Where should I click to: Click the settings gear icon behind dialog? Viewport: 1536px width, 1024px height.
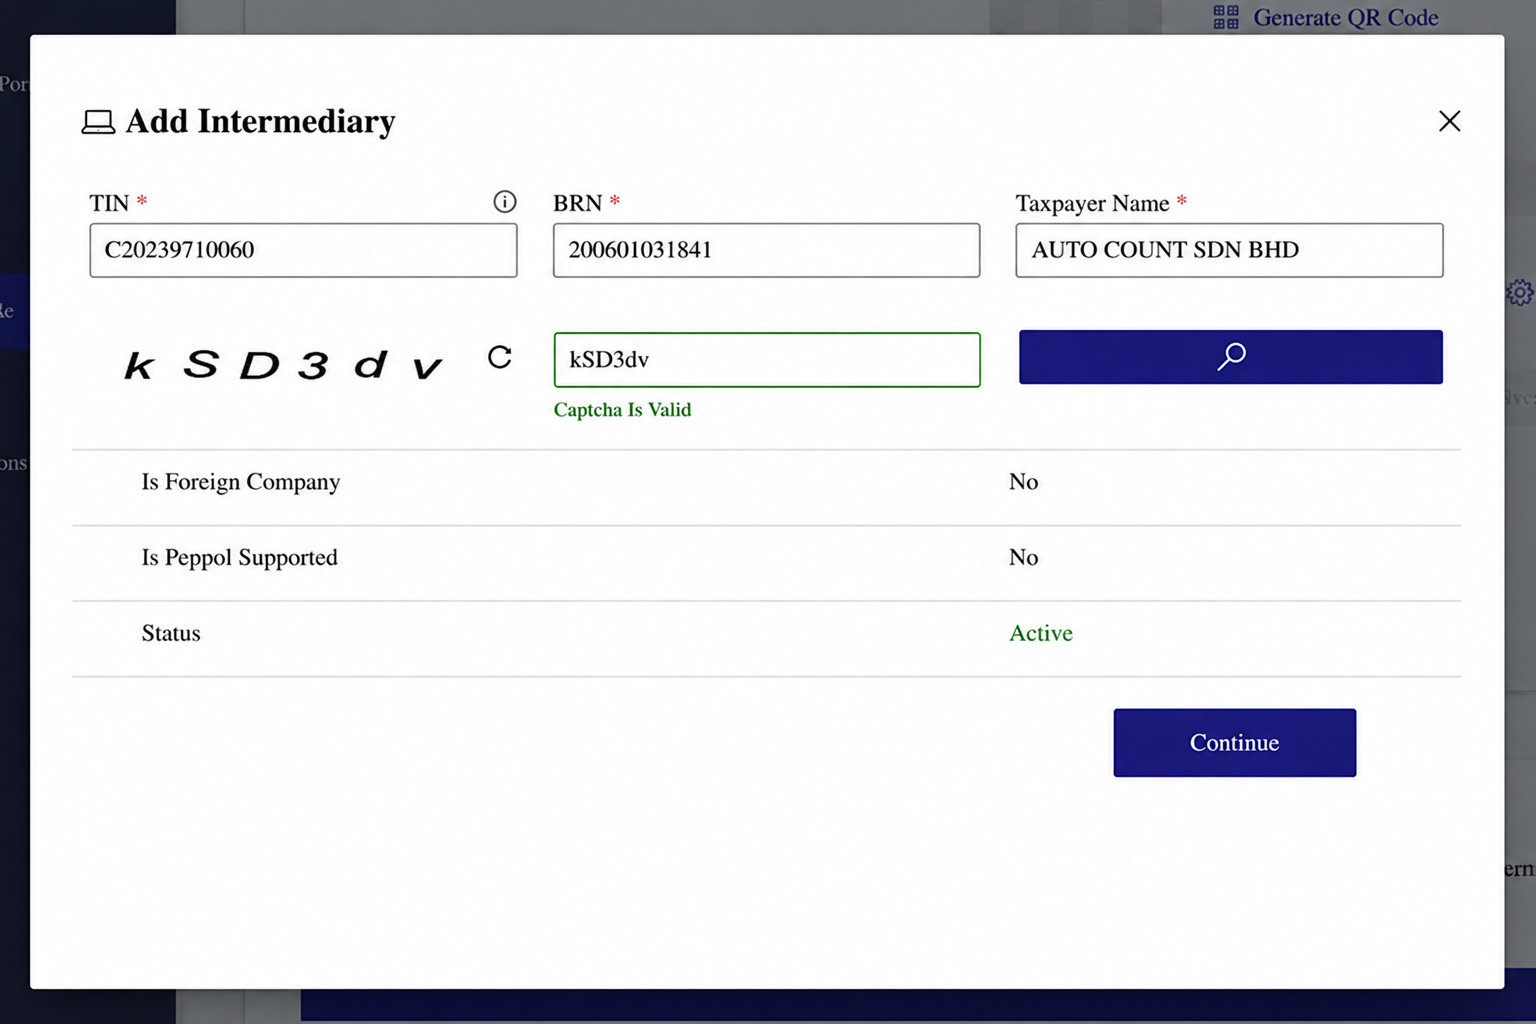[x=1520, y=292]
